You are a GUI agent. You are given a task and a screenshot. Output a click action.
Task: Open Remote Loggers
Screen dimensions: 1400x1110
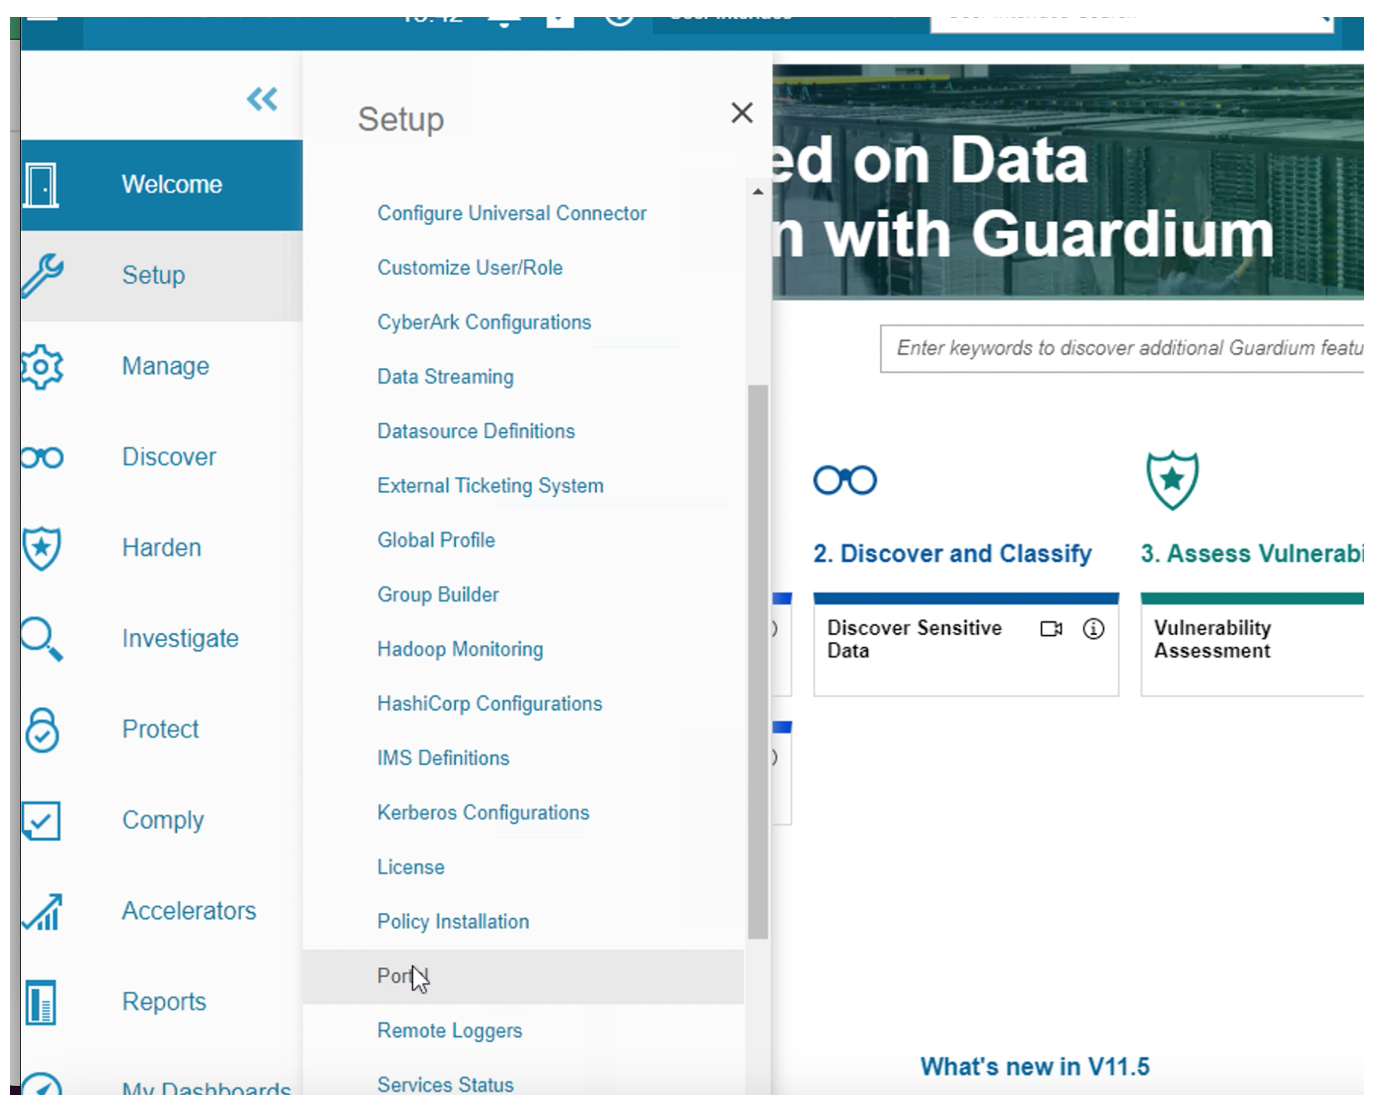450,1031
